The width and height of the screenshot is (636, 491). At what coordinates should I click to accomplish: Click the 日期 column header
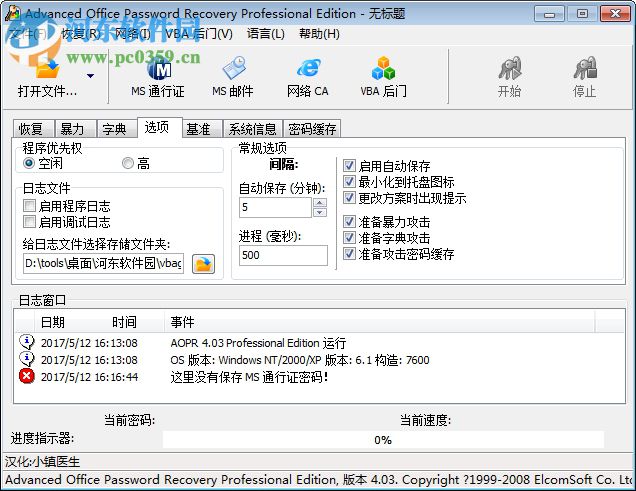pyautogui.click(x=53, y=322)
